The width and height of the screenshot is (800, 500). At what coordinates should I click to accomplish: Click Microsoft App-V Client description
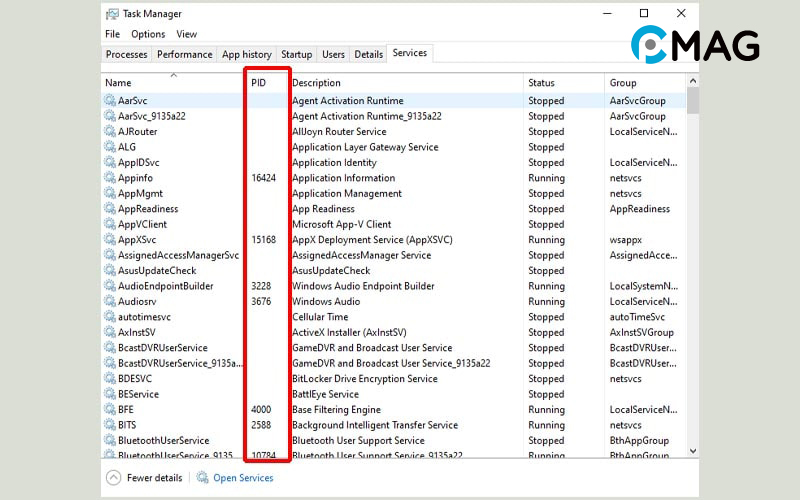pyautogui.click(x=341, y=224)
